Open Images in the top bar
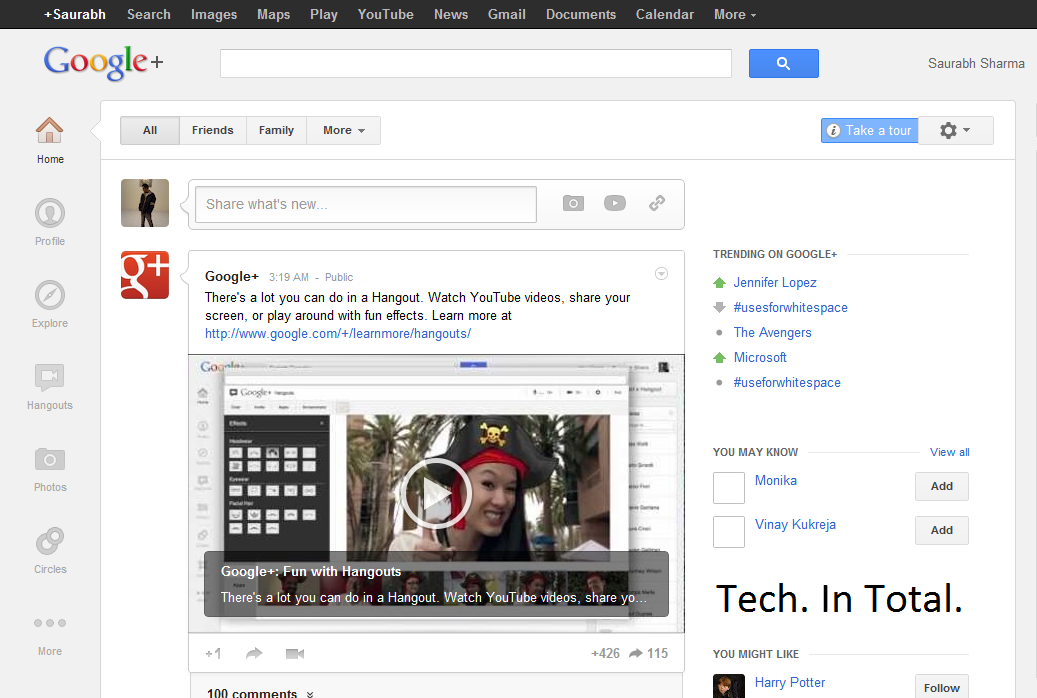This screenshot has height=698, width=1037. tap(214, 15)
